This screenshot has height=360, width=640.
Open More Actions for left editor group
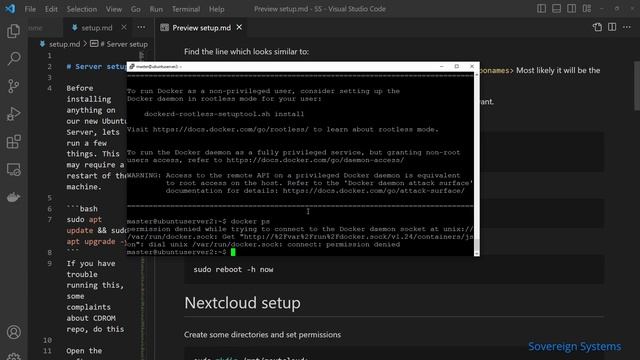[141, 27]
